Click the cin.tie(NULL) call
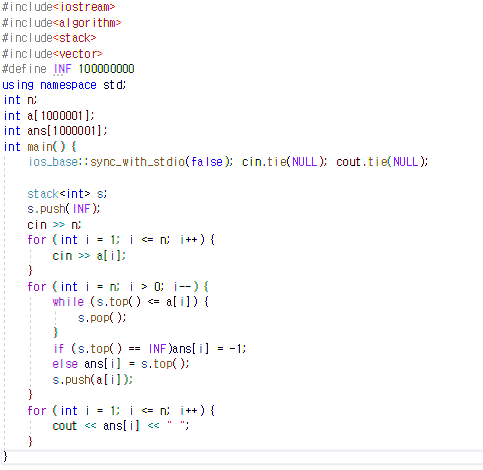483x470 pixels. click(284, 162)
